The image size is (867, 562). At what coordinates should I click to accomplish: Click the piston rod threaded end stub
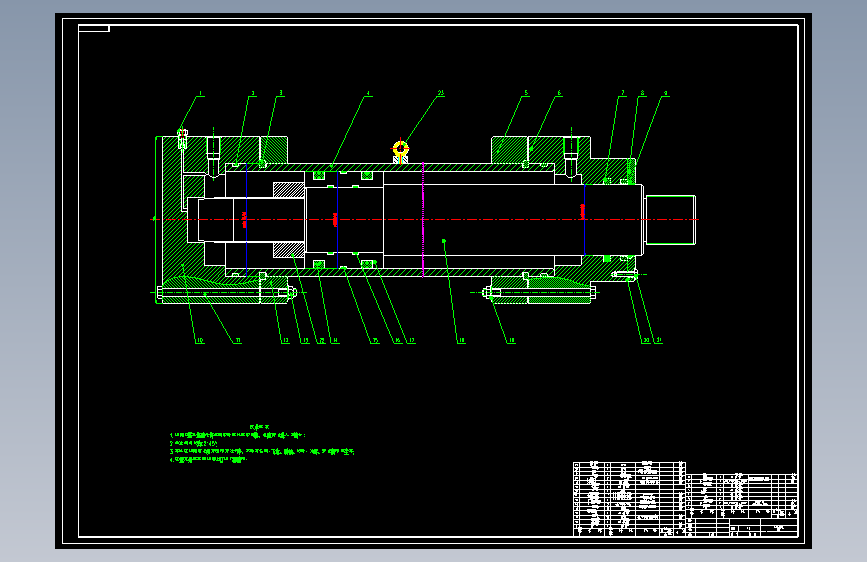(670, 220)
